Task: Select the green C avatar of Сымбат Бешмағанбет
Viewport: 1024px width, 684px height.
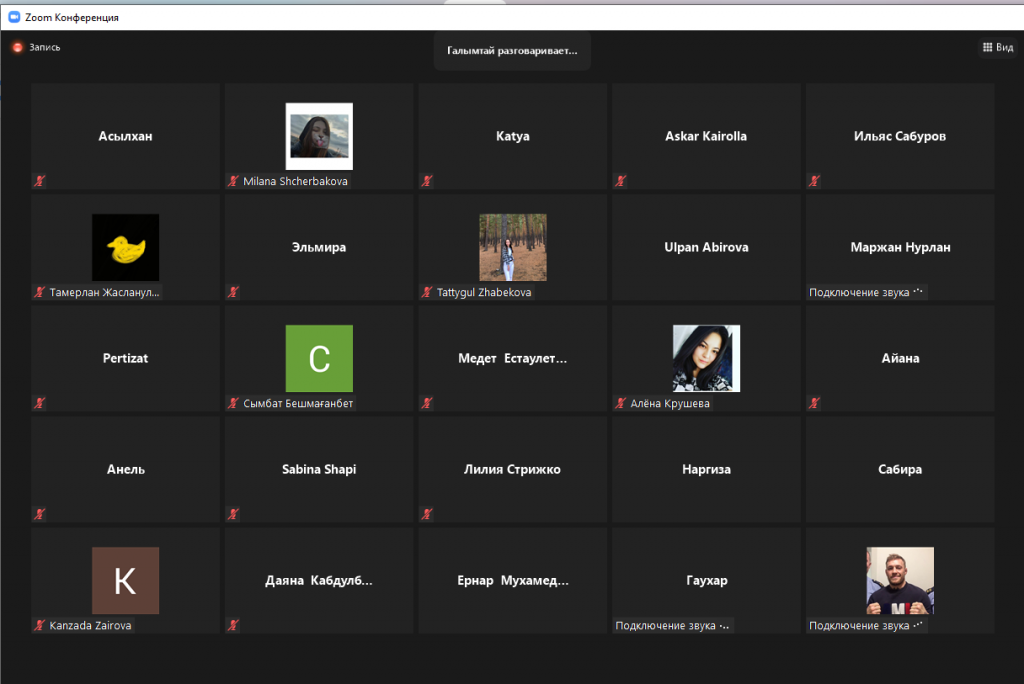Action: click(319, 358)
